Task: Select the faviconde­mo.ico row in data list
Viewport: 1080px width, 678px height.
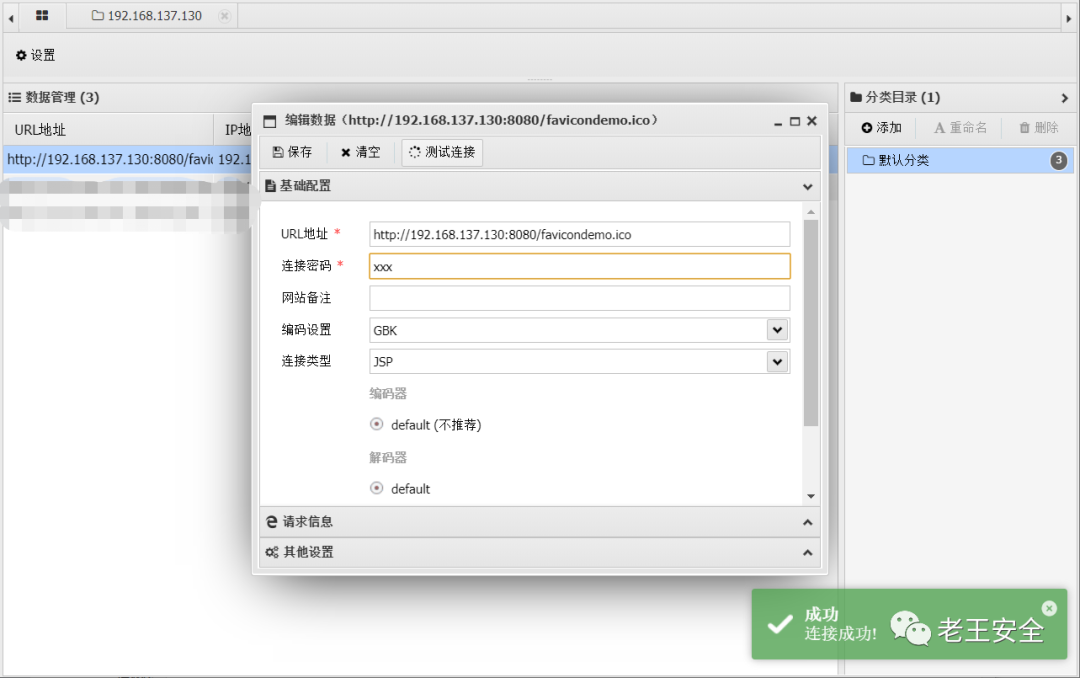Action: [x=127, y=159]
